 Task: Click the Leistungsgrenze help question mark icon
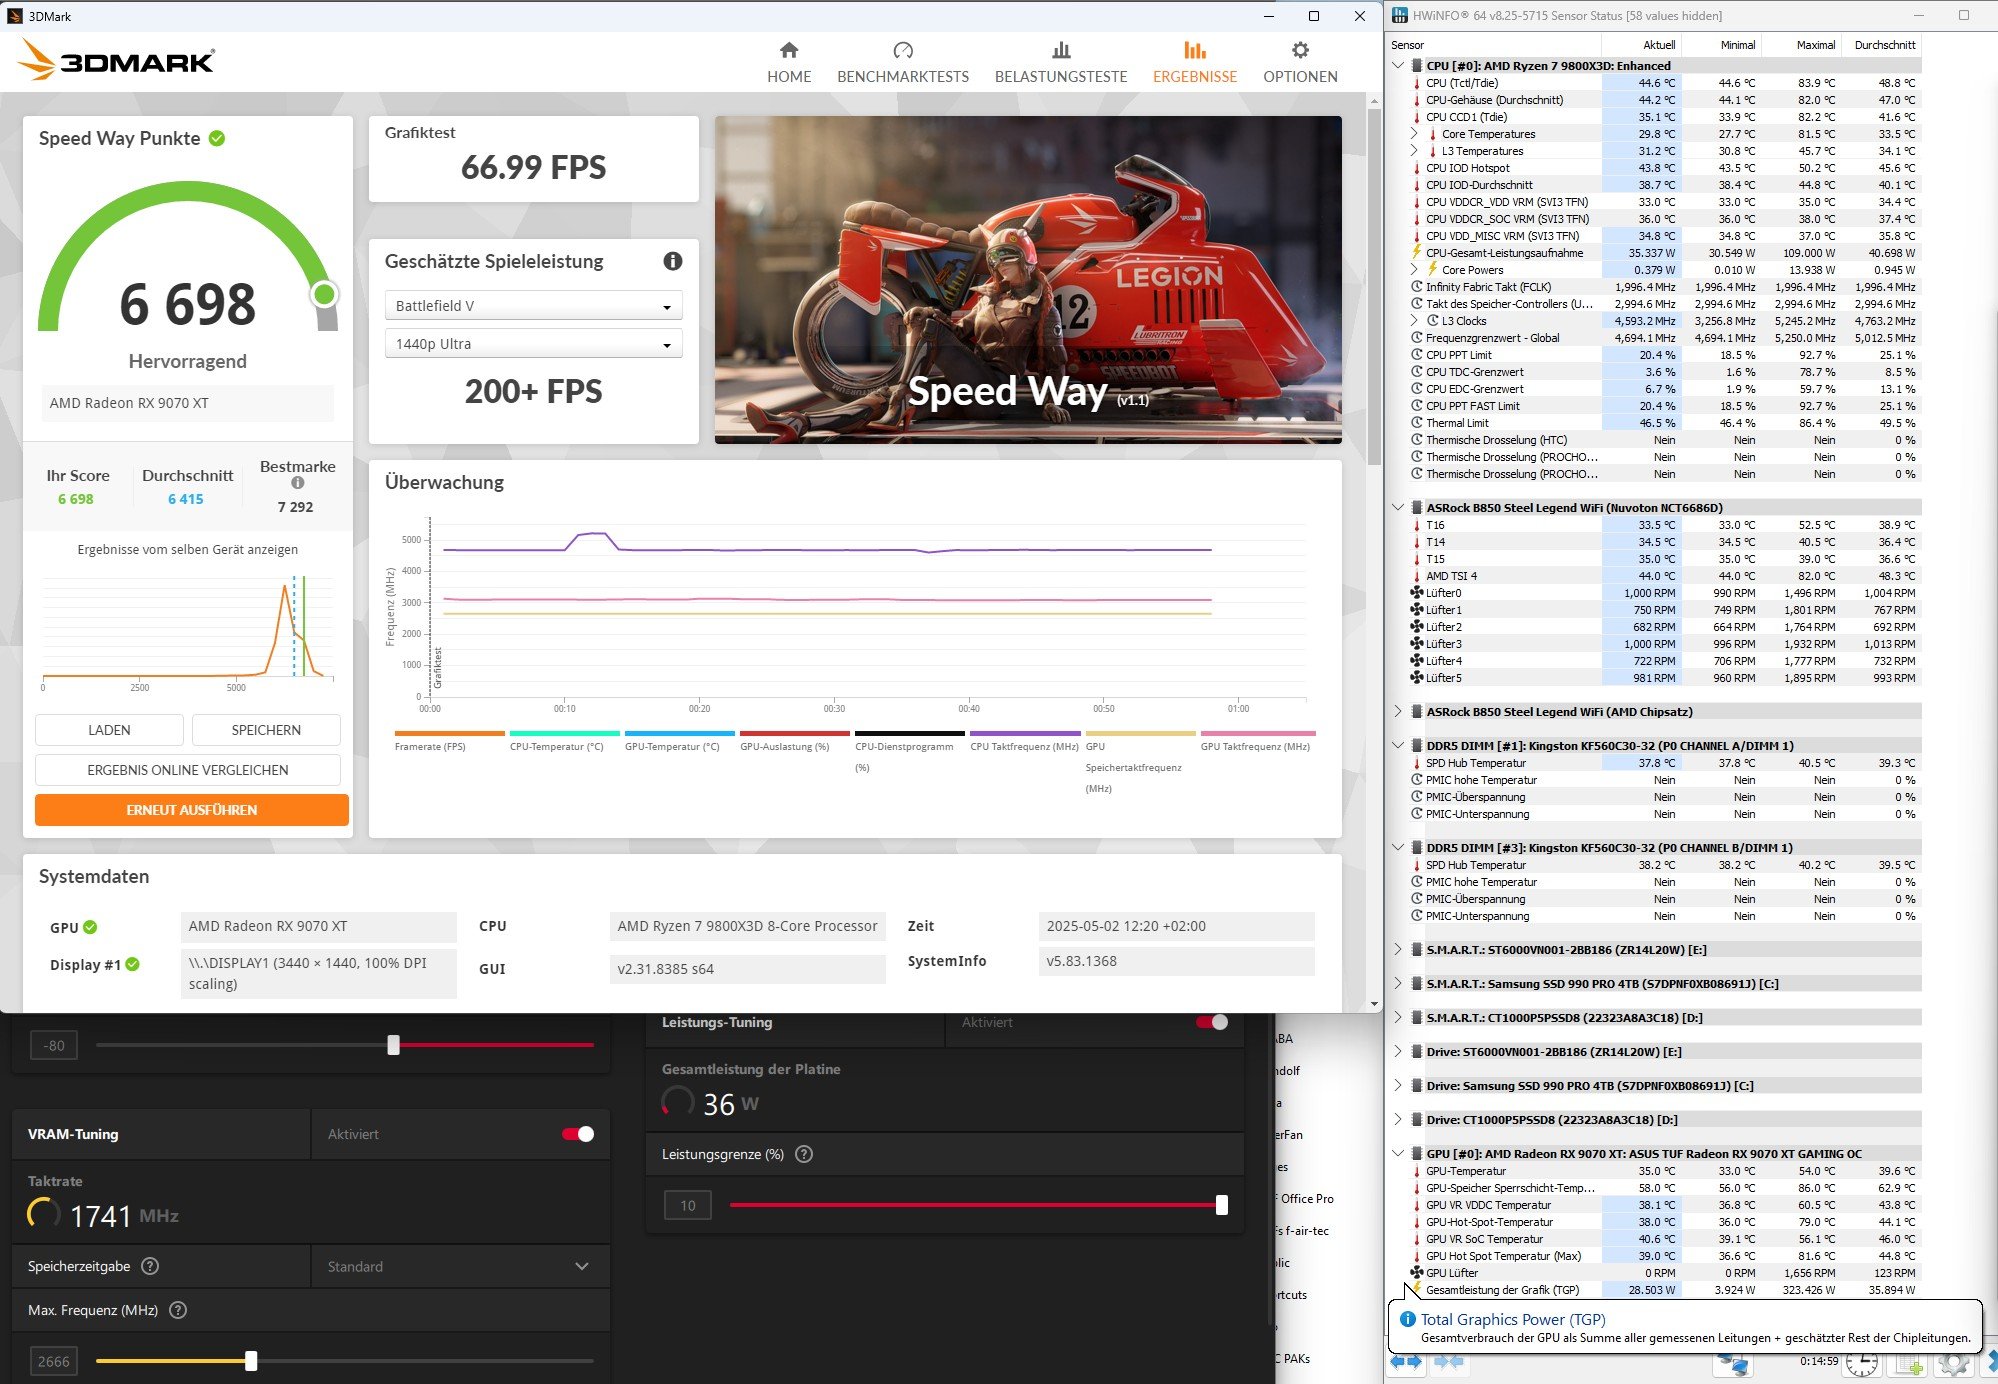click(804, 1154)
